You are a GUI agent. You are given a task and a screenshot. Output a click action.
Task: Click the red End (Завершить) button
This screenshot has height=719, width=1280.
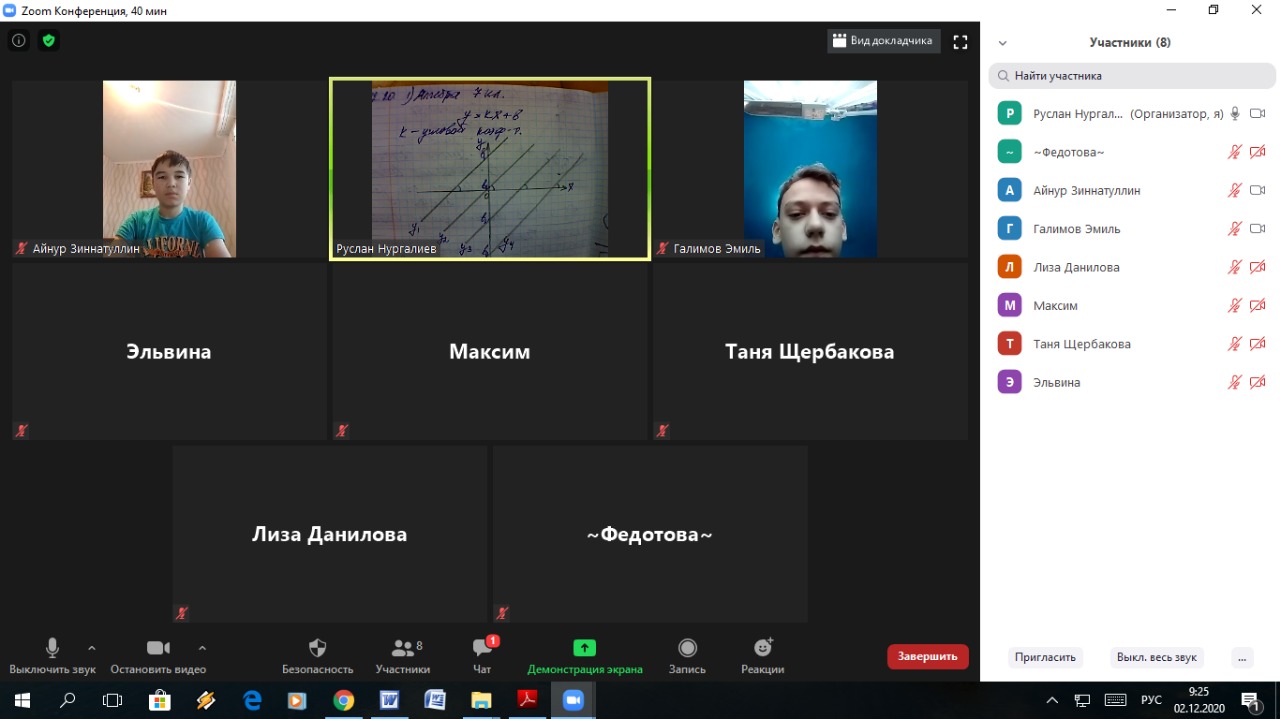tap(927, 656)
